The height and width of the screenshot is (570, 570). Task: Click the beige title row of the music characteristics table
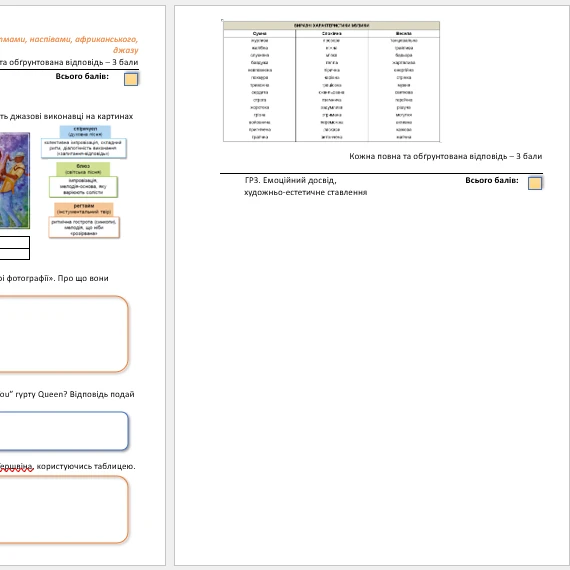[331, 25]
